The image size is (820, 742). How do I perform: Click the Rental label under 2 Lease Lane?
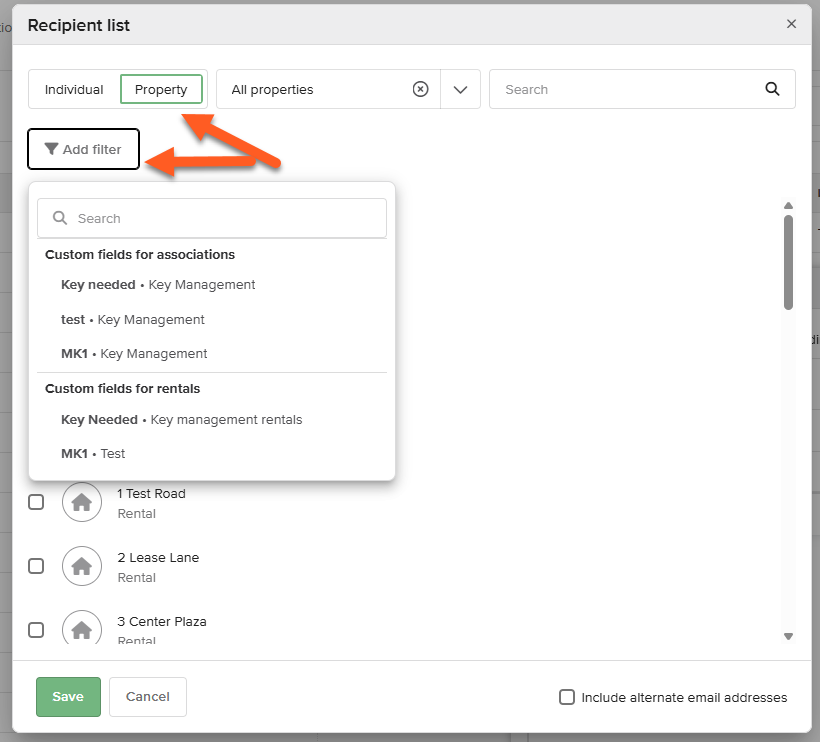[136, 577]
